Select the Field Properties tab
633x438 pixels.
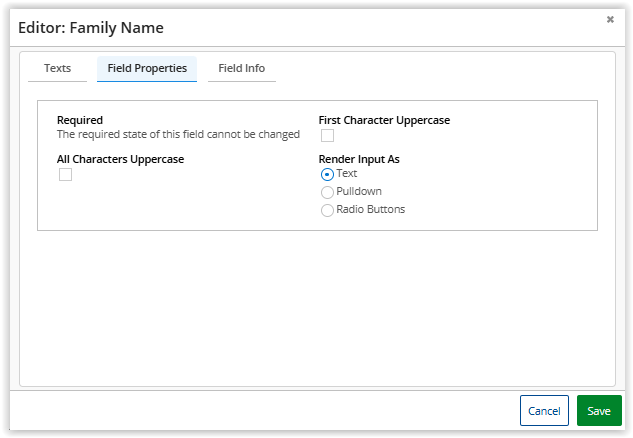[x=147, y=69]
